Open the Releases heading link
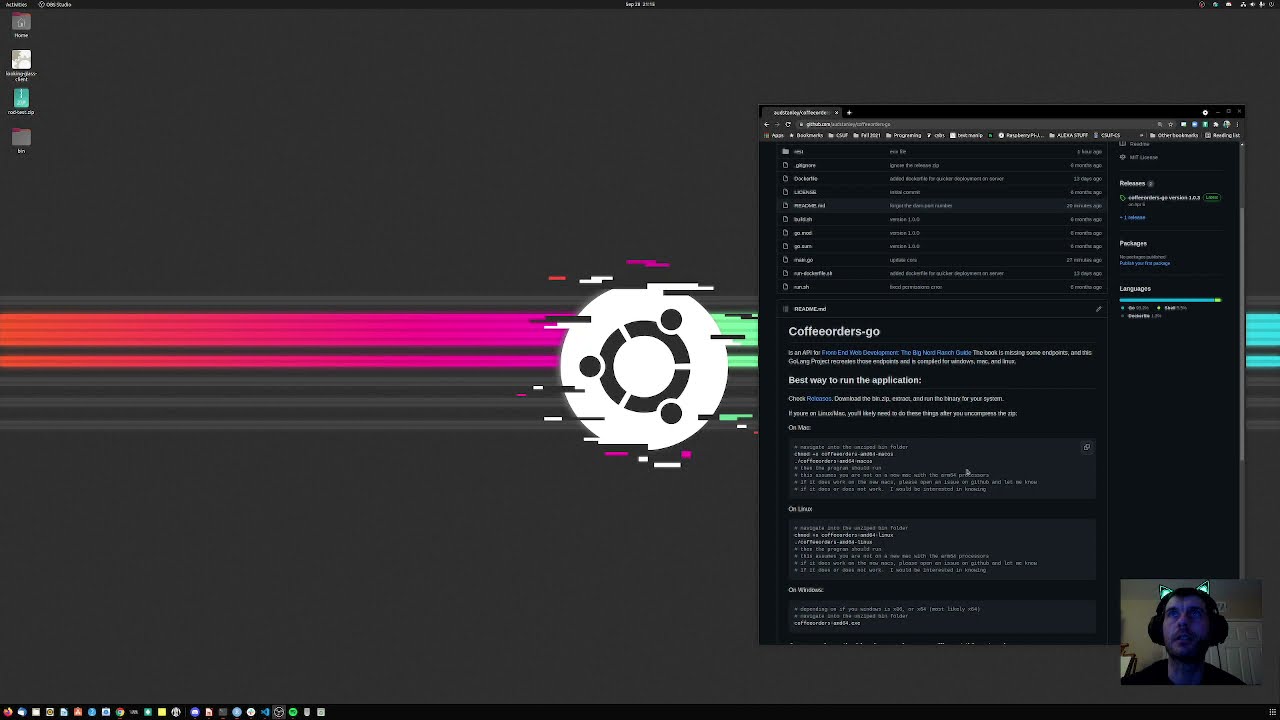Image resolution: width=1280 pixels, height=720 pixels. pyautogui.click(x=1132, y=183)
